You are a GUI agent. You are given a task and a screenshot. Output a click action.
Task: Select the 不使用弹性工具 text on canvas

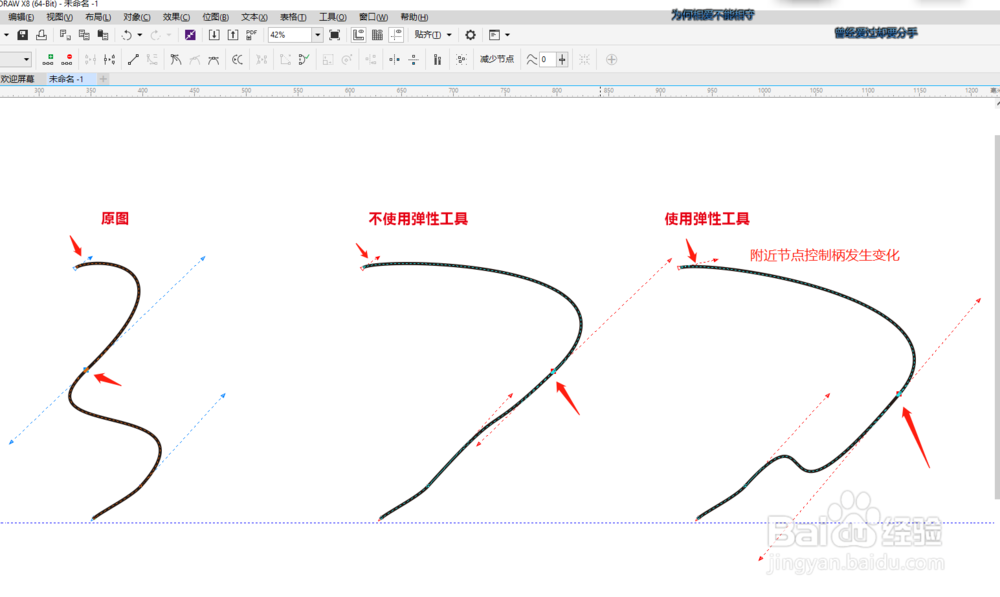click(x=418, y=219)
